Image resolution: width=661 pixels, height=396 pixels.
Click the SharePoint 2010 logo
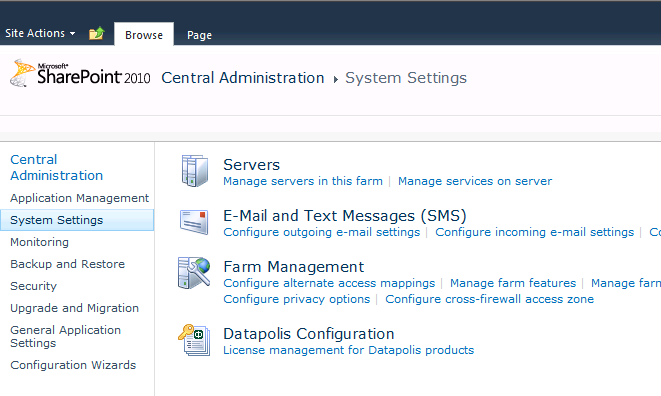click(x=80, y=74)
